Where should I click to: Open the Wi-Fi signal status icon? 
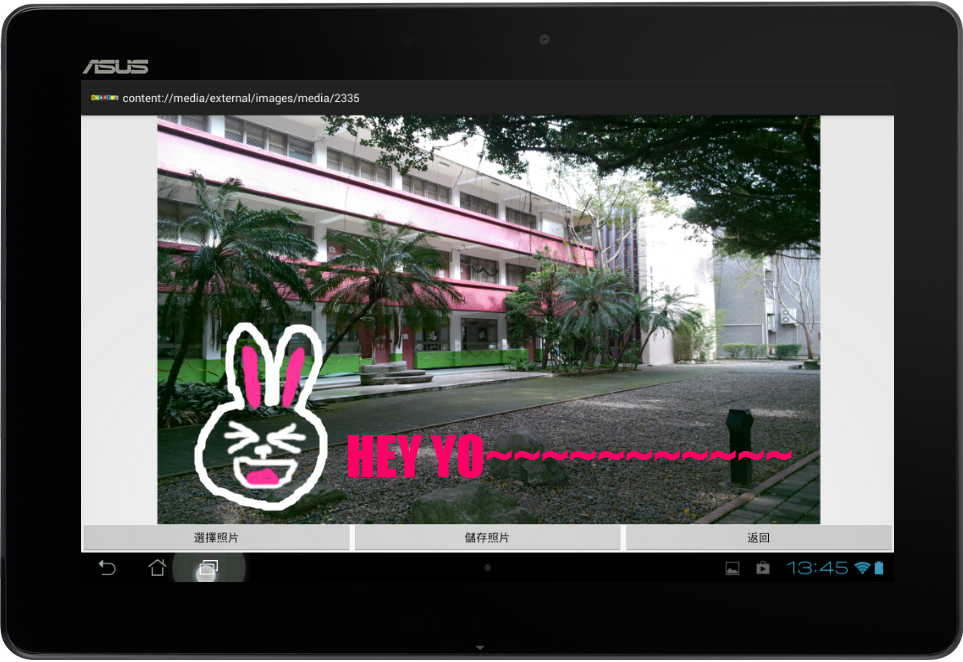(x=861, y=568)
